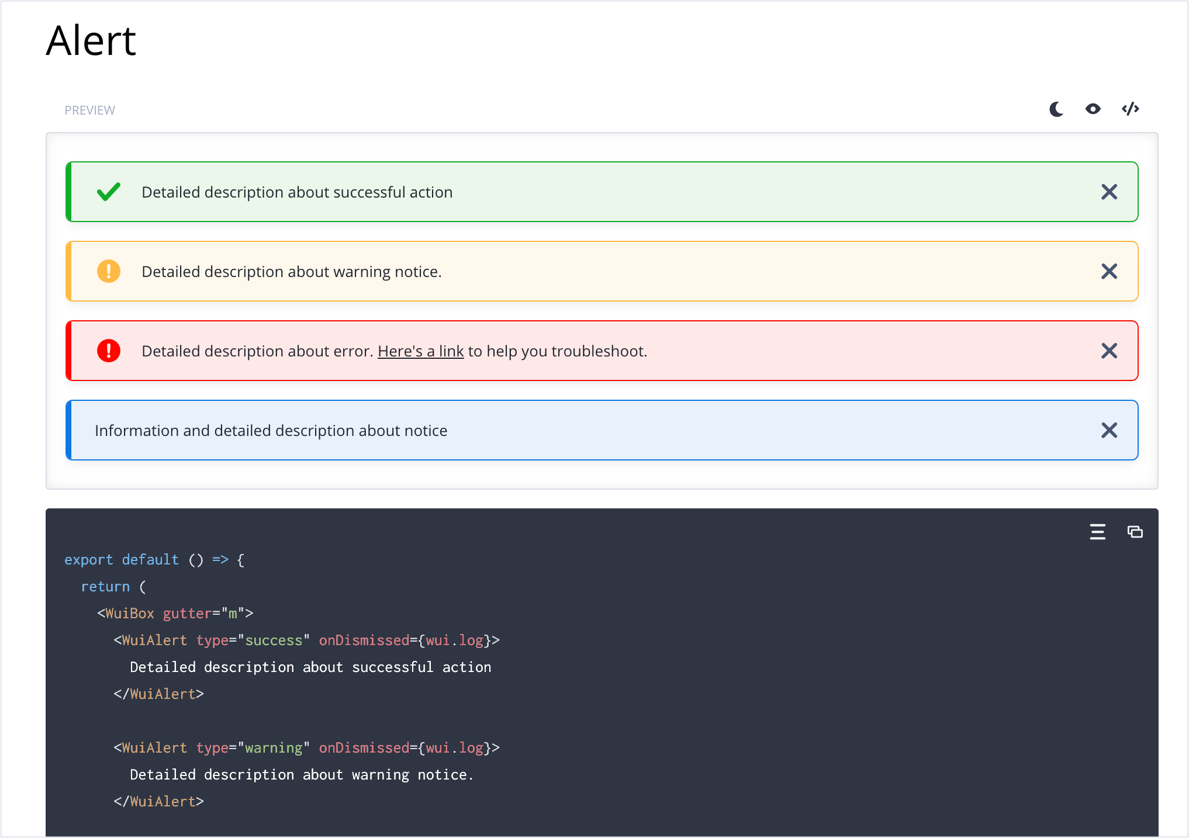The height and width of the screenshot is (838, 1189).
Task: Click the green success checkmark icon
Action: (108, 191)
